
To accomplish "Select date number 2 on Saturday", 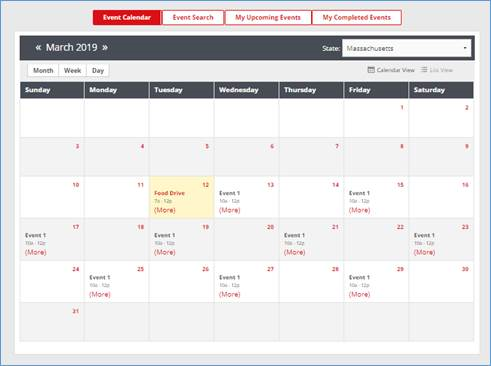I will coord(467,107).
